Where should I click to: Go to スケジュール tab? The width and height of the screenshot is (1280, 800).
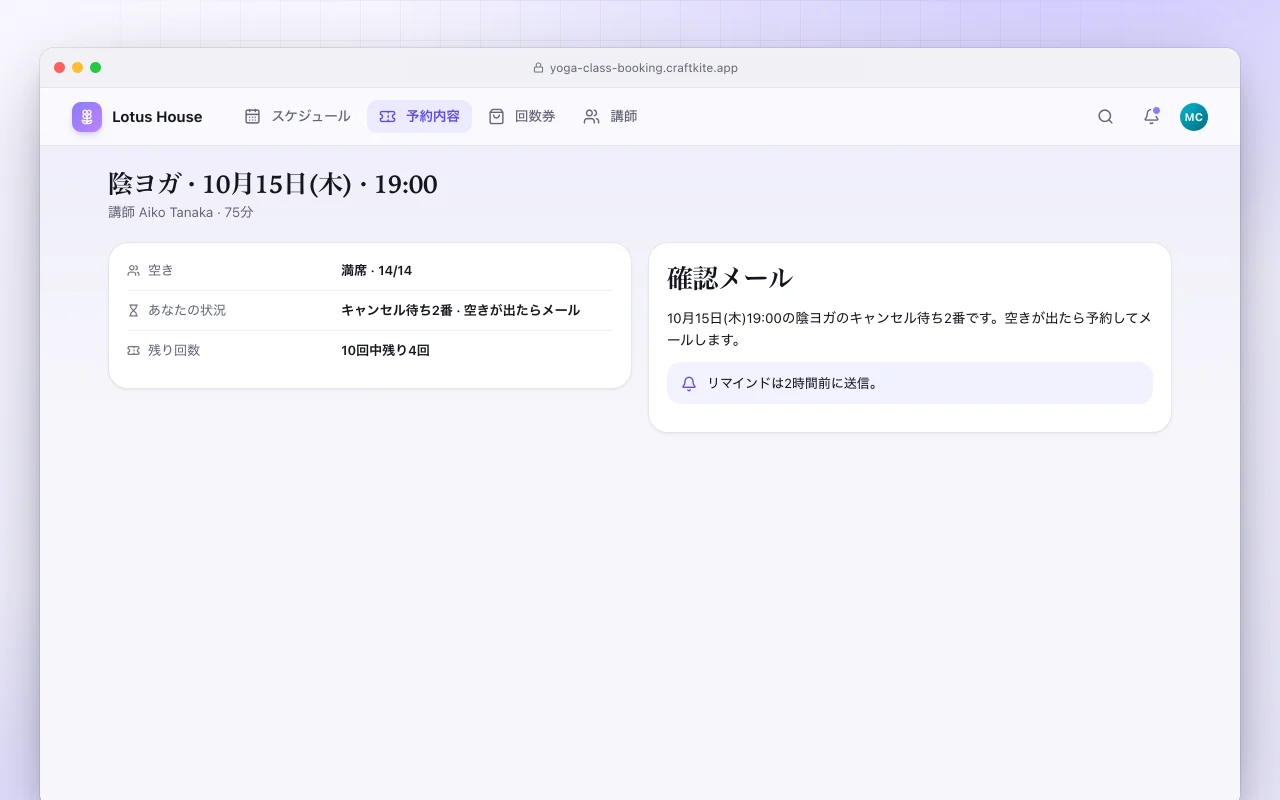[298, 116]
